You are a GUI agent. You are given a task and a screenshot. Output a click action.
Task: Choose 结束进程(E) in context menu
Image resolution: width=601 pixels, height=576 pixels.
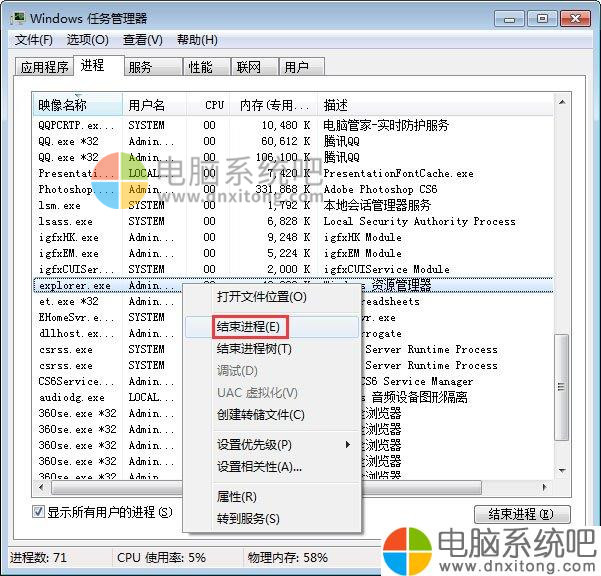272,327
